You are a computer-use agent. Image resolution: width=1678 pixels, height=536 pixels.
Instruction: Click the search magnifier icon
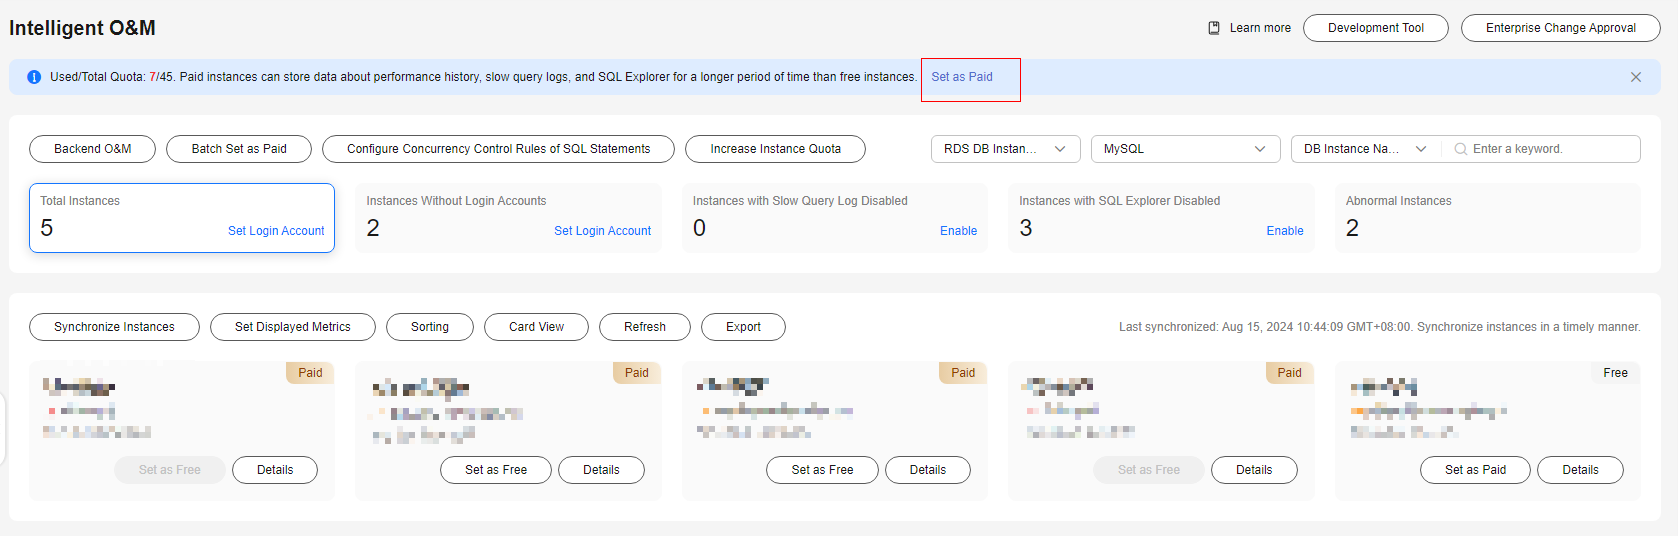(1461, 149)
